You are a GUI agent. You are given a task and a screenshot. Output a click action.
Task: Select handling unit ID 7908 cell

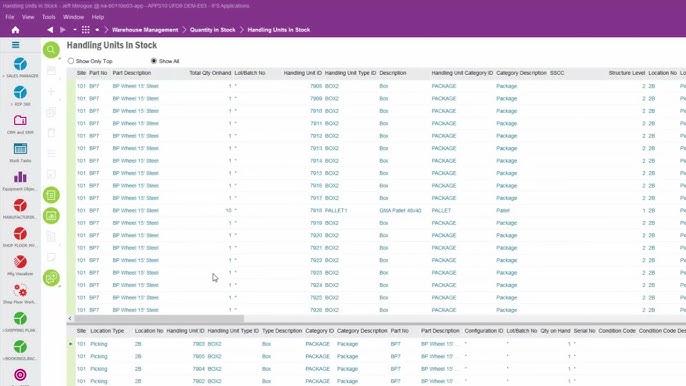[316, 86]
